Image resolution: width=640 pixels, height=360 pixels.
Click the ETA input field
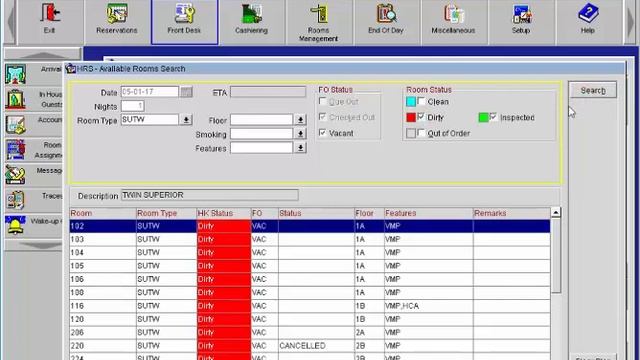(268, 92)
